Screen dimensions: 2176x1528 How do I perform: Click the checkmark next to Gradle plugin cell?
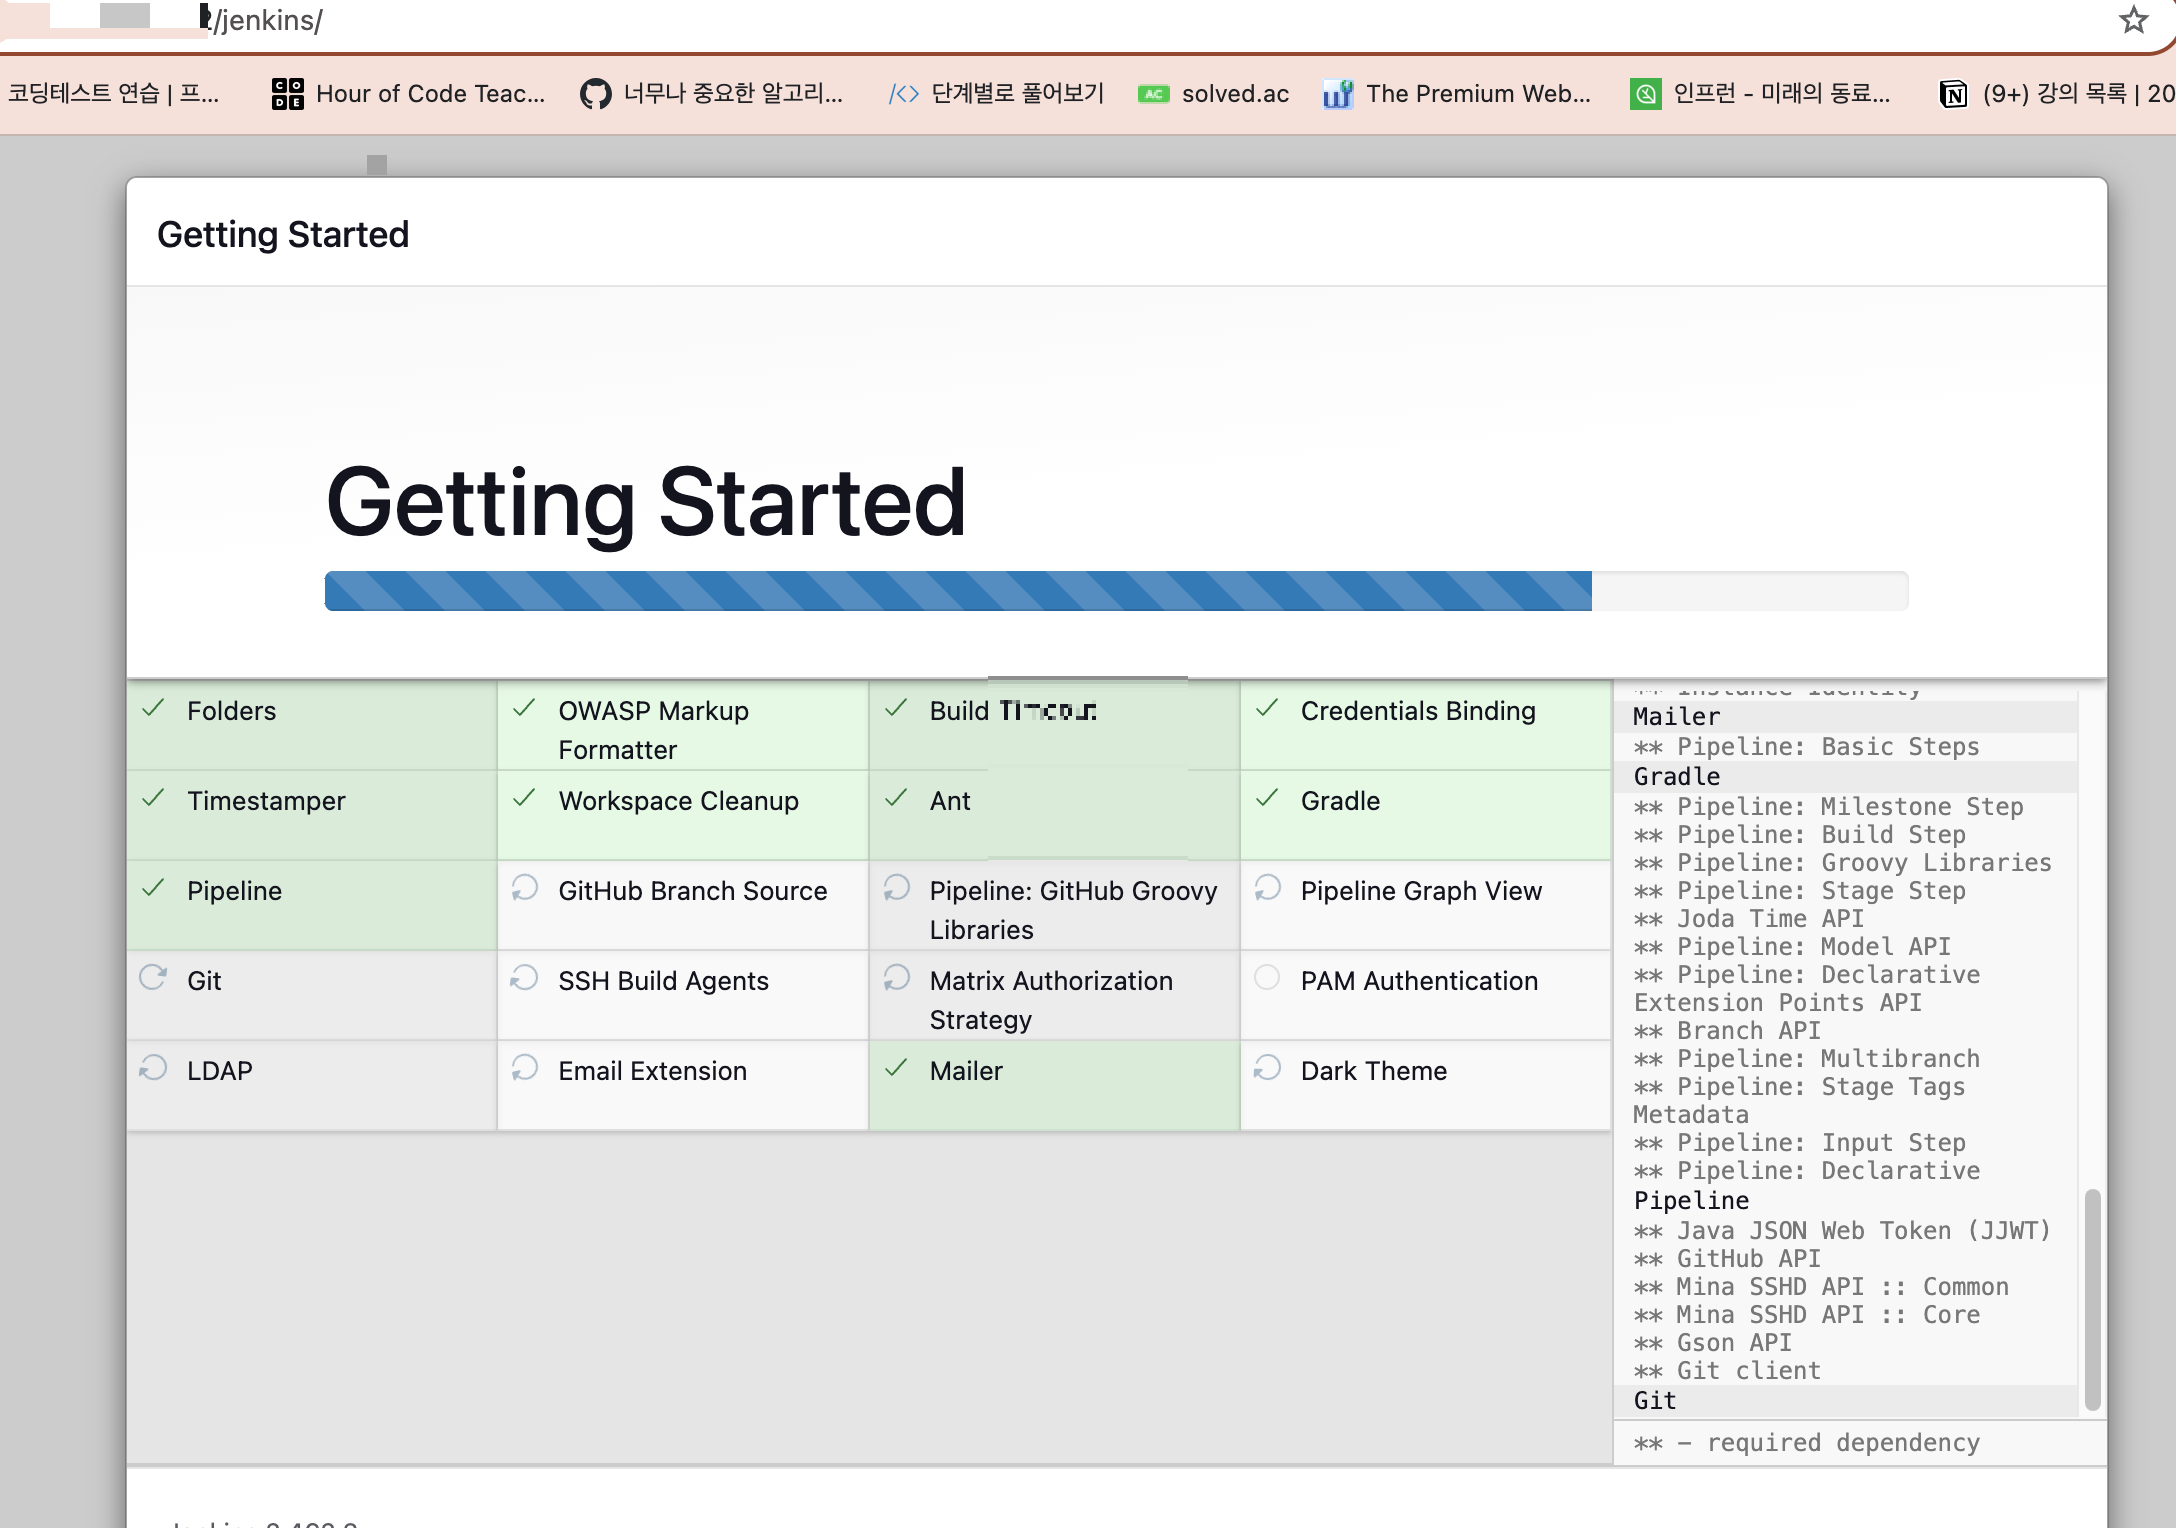coord(1267,799)
